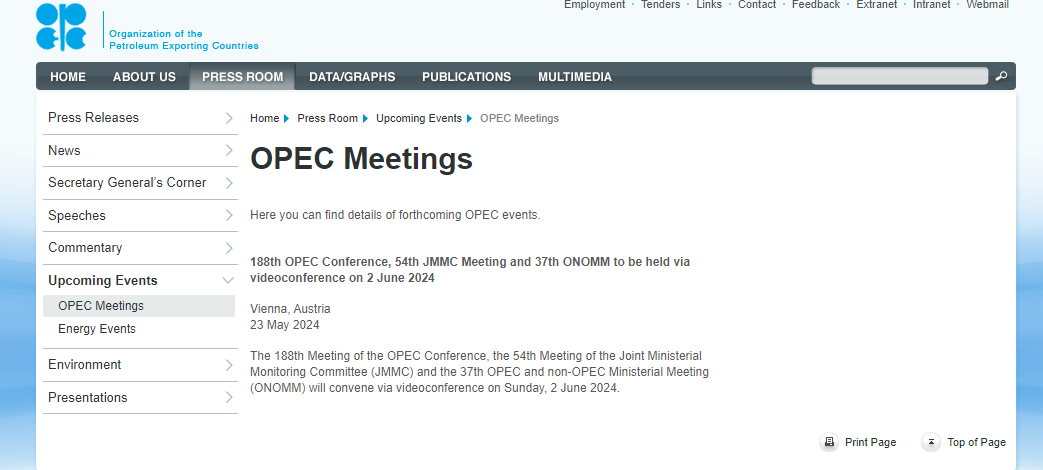The height and width of the screenshot is (470, 1043).
Task: Go to Press Room breadcrumb link
Action: pyautogui.click(x=327, y=118)
